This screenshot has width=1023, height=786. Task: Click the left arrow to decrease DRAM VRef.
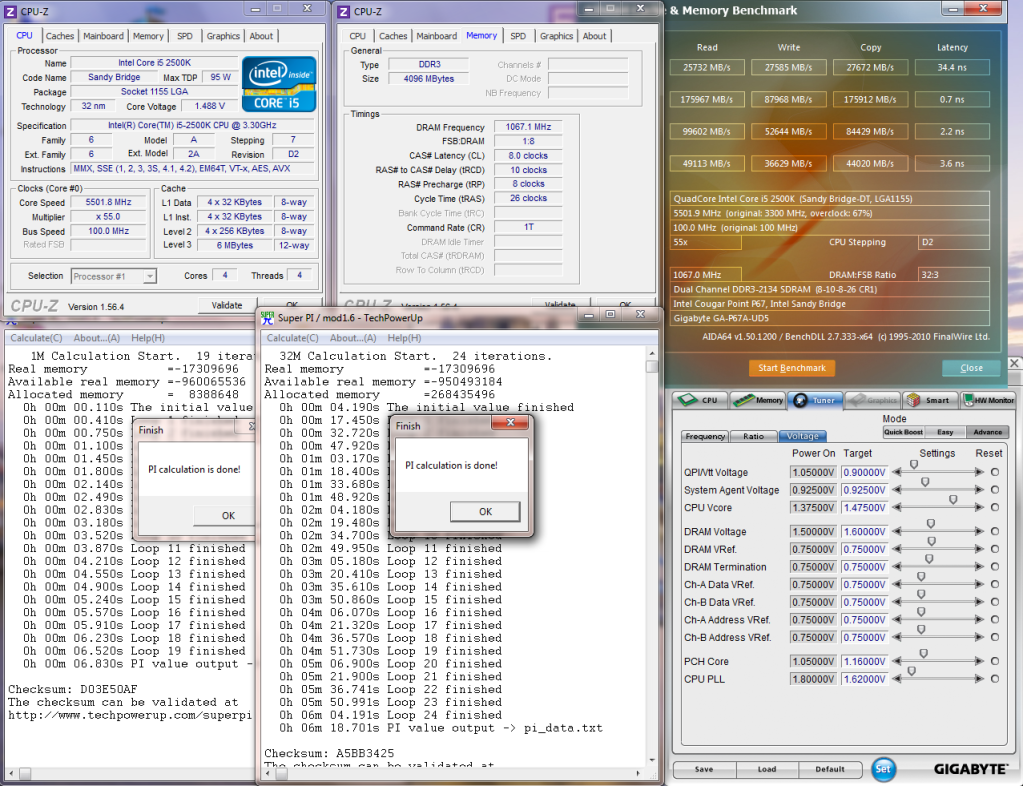click(x=897, y=549)
